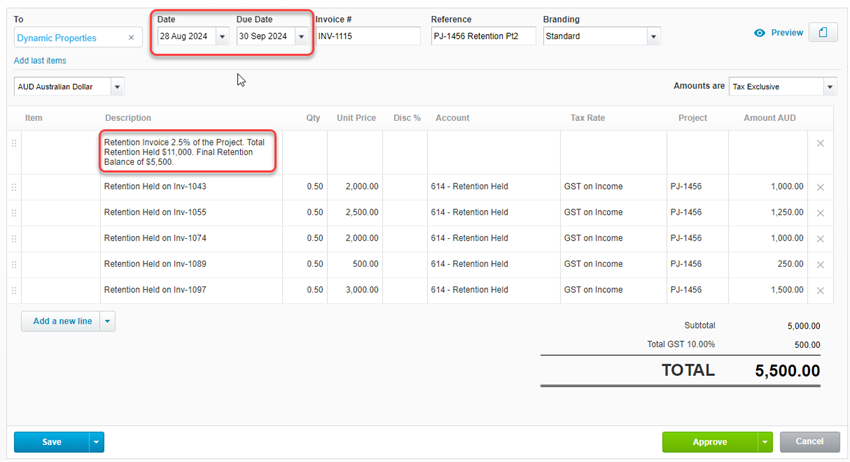Click the Unit Price 3,000.00 cell
The image size is (850, 462).
[x=355, y=290]
